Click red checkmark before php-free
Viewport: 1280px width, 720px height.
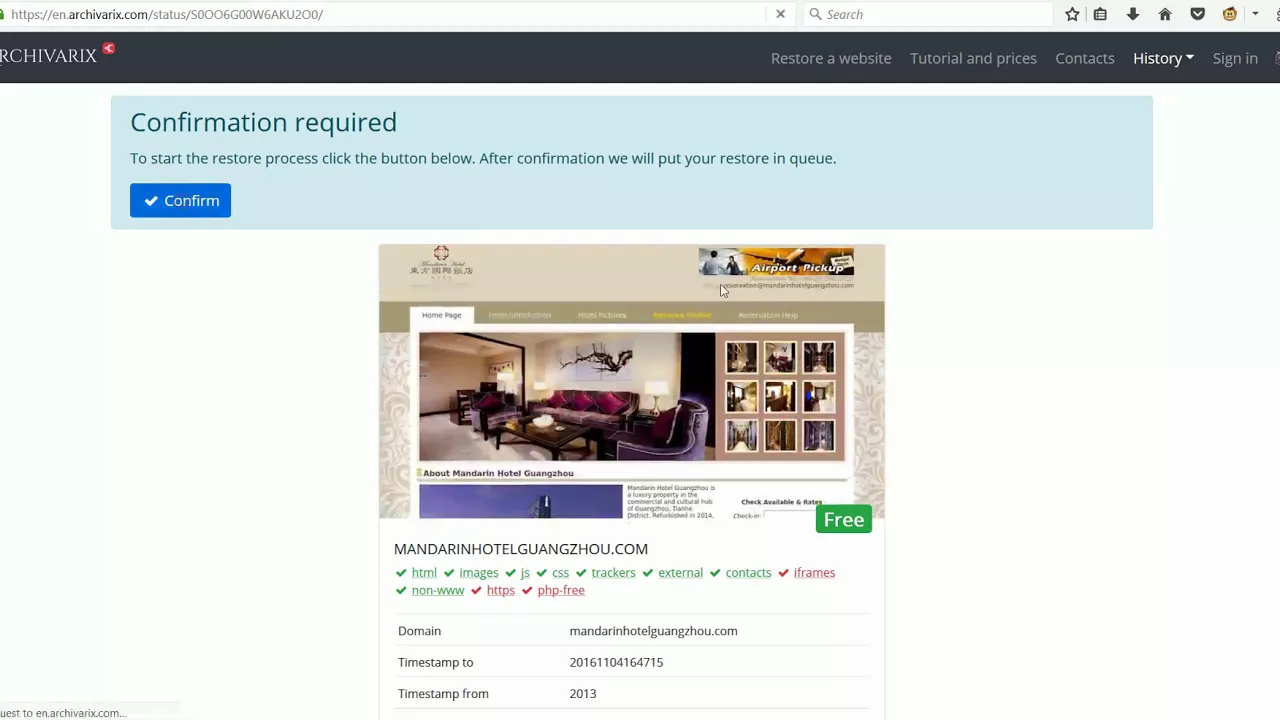click(x=527, y=590)
